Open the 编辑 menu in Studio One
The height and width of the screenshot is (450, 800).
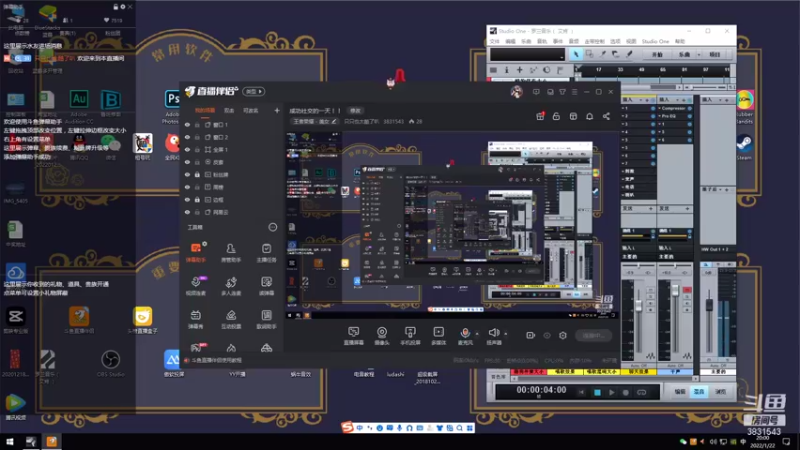click(x=510, y=41)
